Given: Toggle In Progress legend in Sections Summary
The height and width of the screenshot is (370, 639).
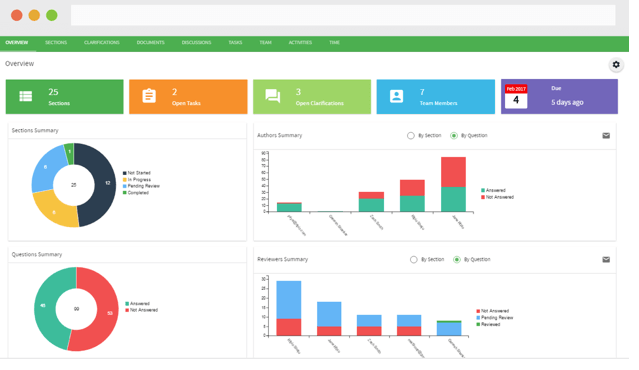Looking at the screenshot, I should coord(137,180).
